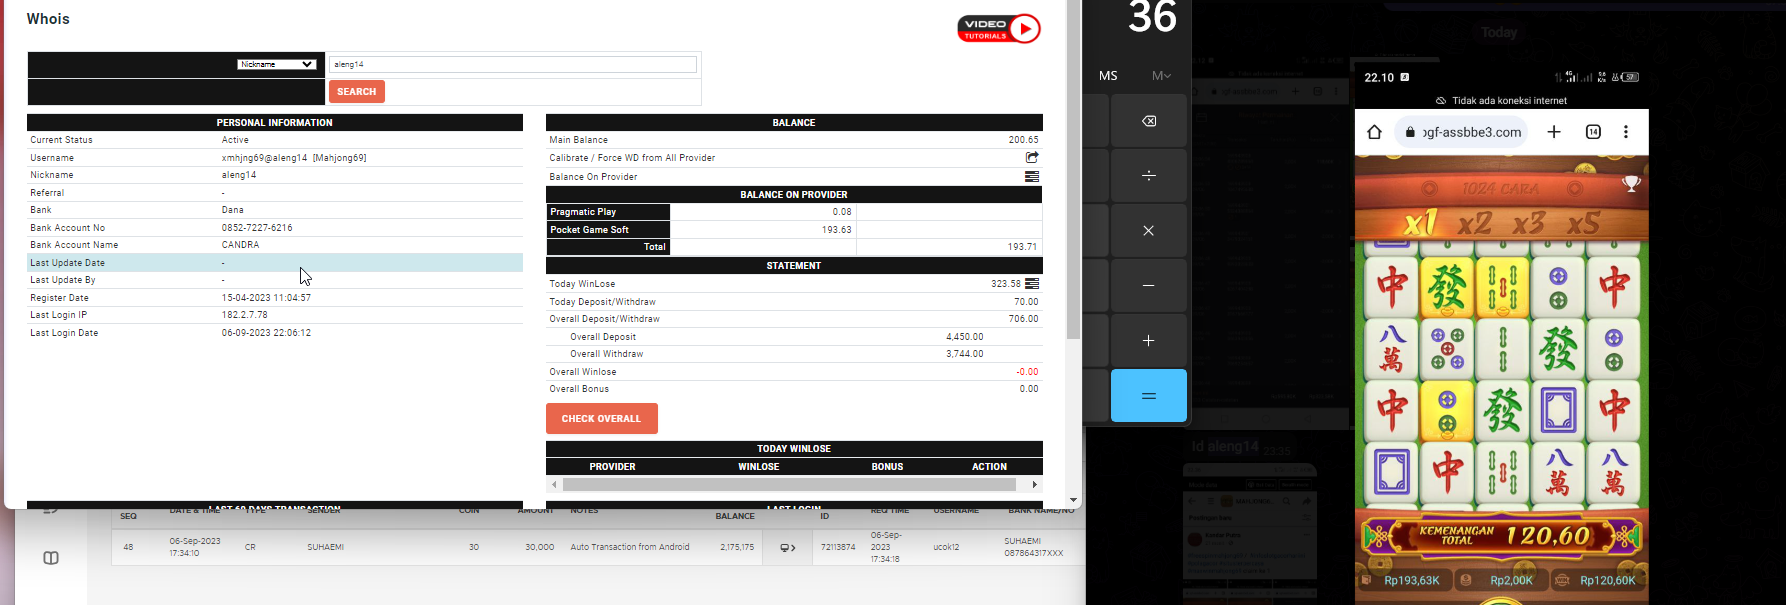Click the orange SEARCH button
The width and height of the screenshot is (1786, 605).
point(357,92)
